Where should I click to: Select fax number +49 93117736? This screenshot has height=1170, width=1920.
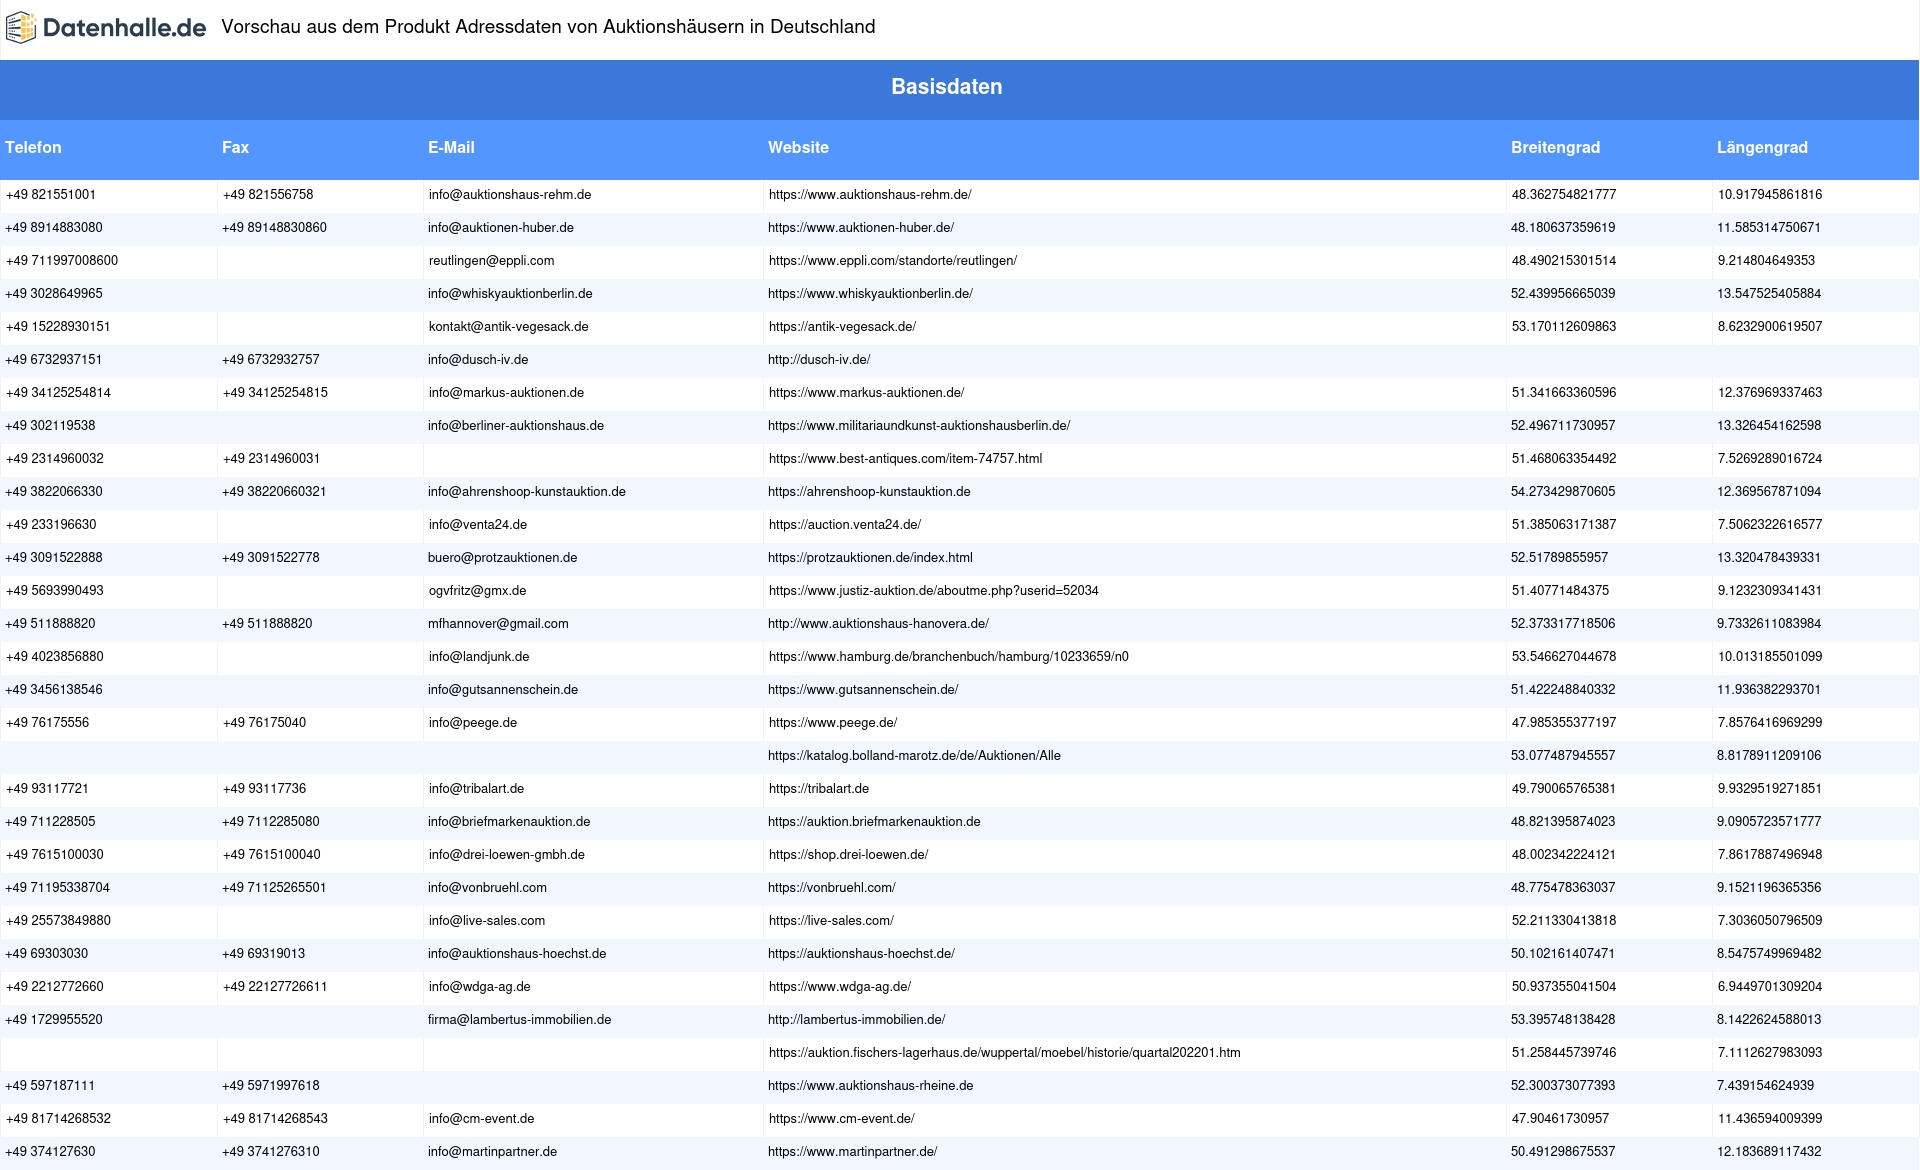[264, 789]
